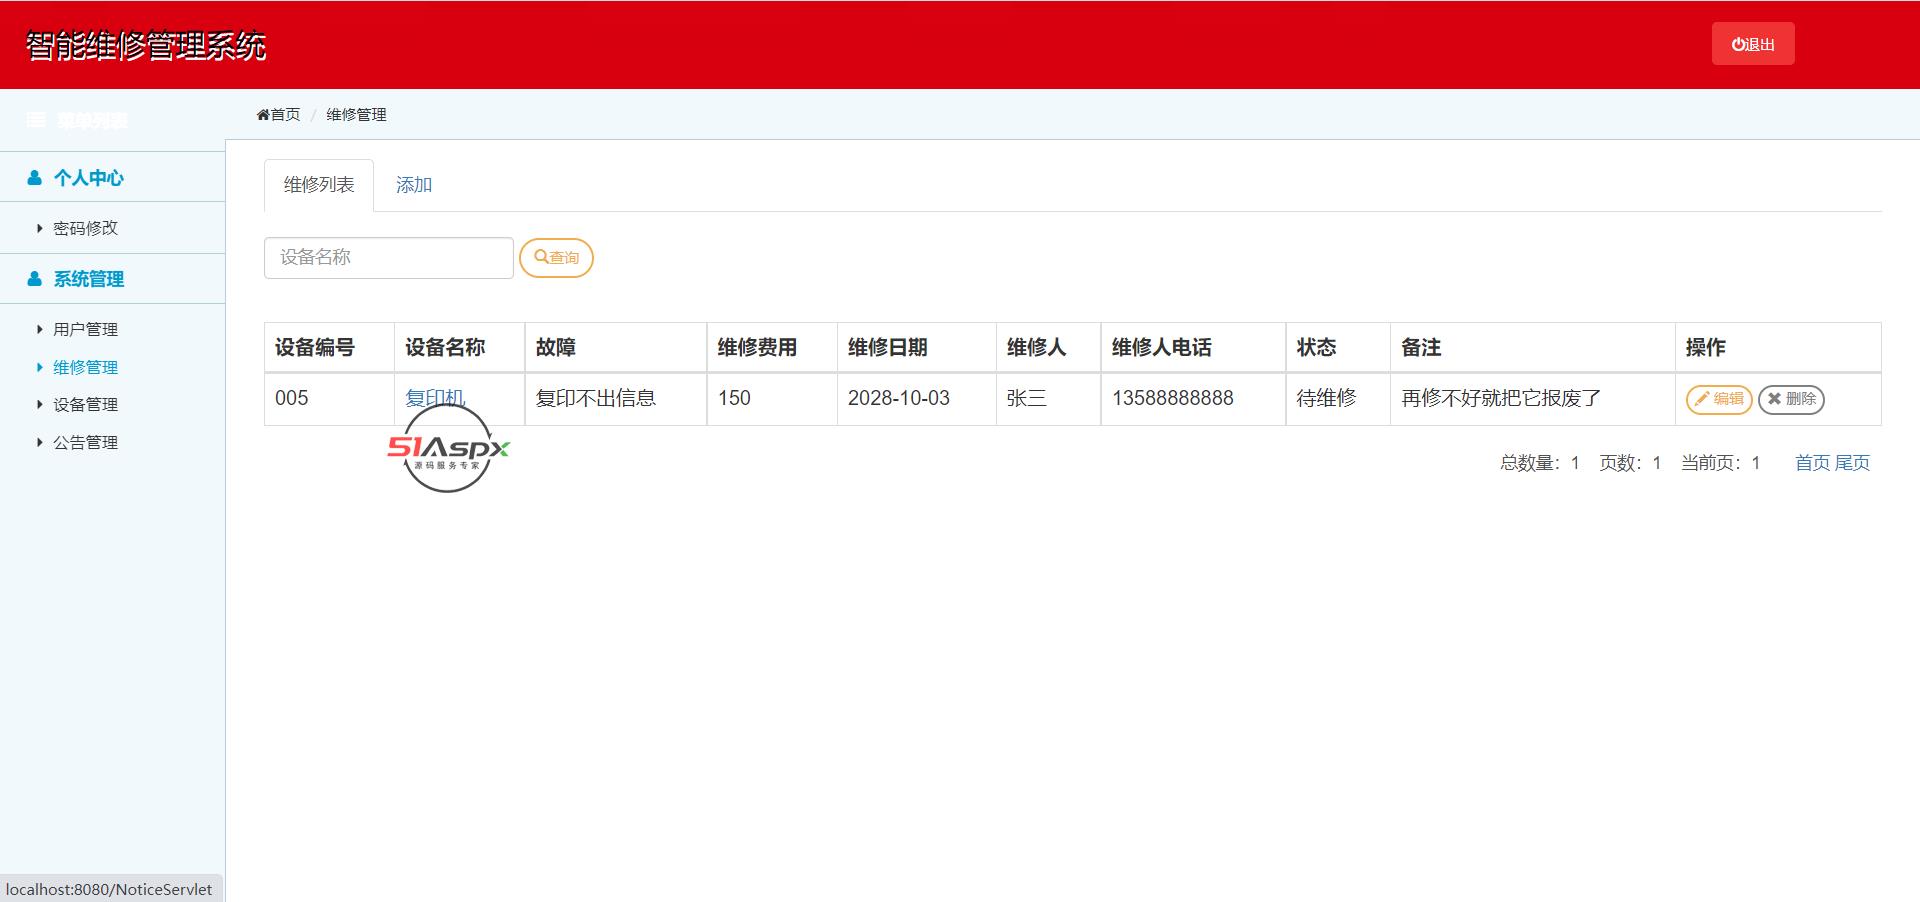Click the 智能维修管理系统 title
The height and width of the screenshot is (902, 1920).
click(146, 46)
